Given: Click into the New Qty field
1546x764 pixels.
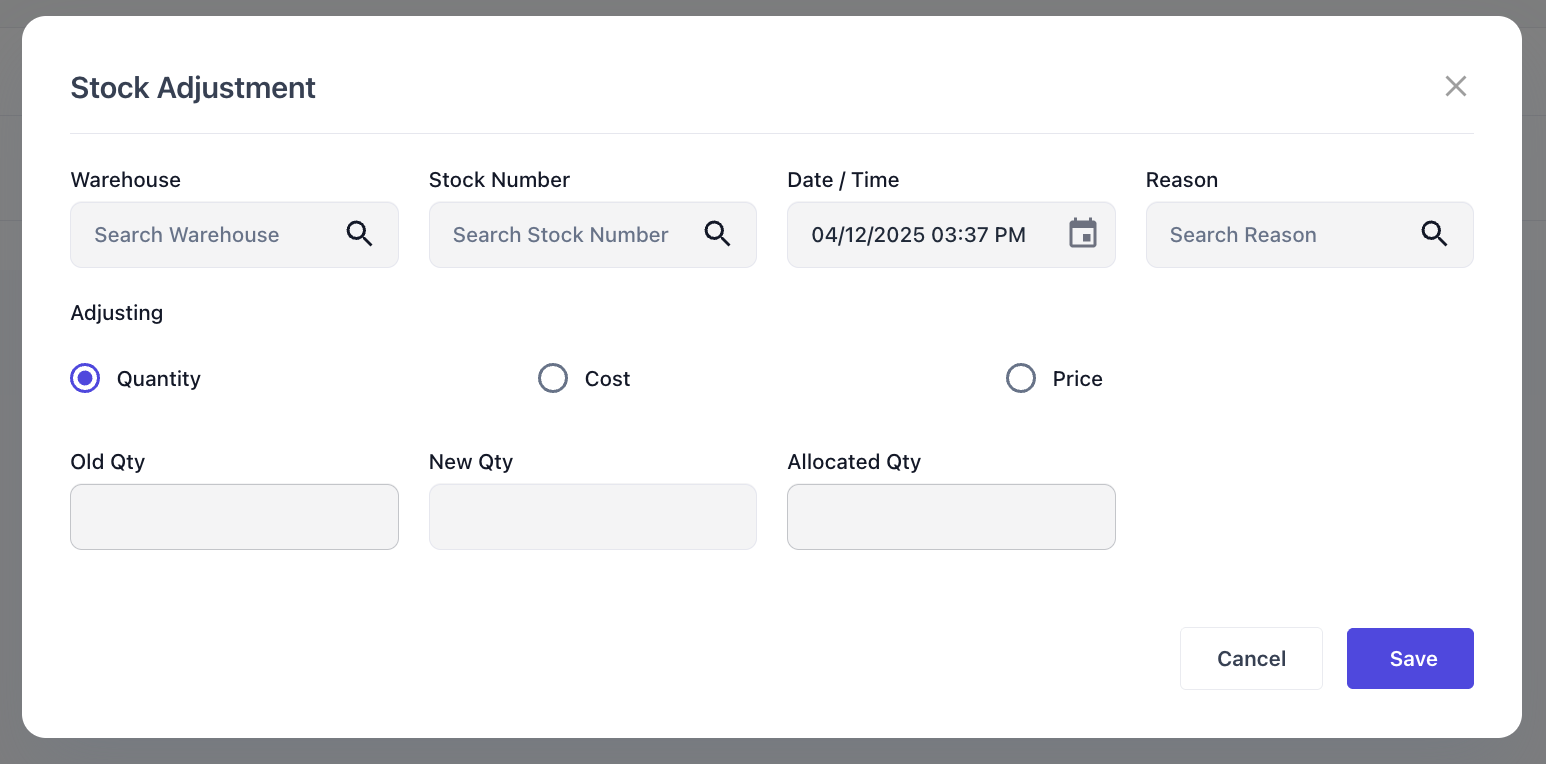Looking at the screenshot, I should tap(593, 517).
